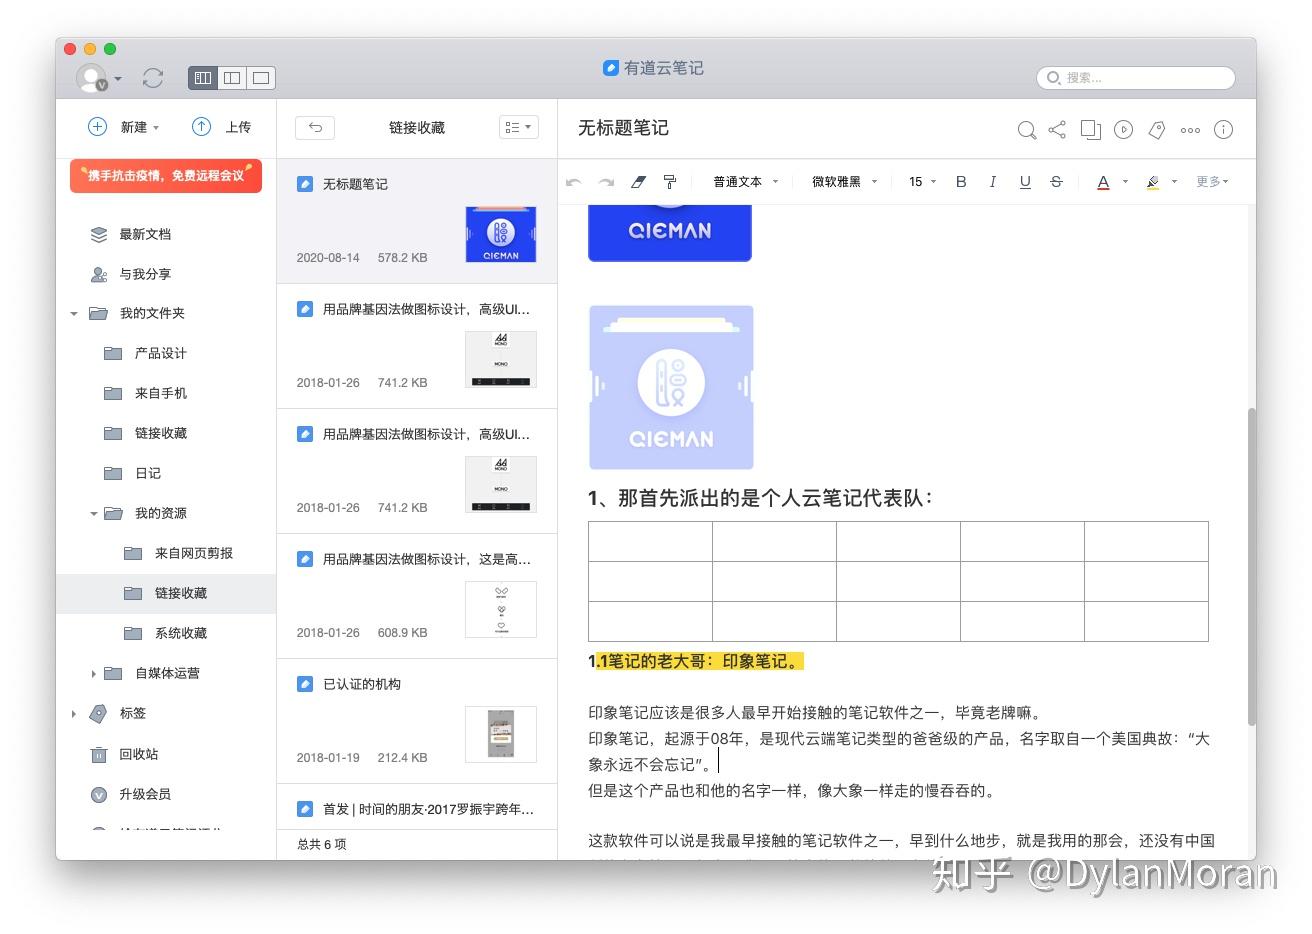Click the first cell of the table
Image resolution: width=1312 pixels, height=934 pixels.
650,542
